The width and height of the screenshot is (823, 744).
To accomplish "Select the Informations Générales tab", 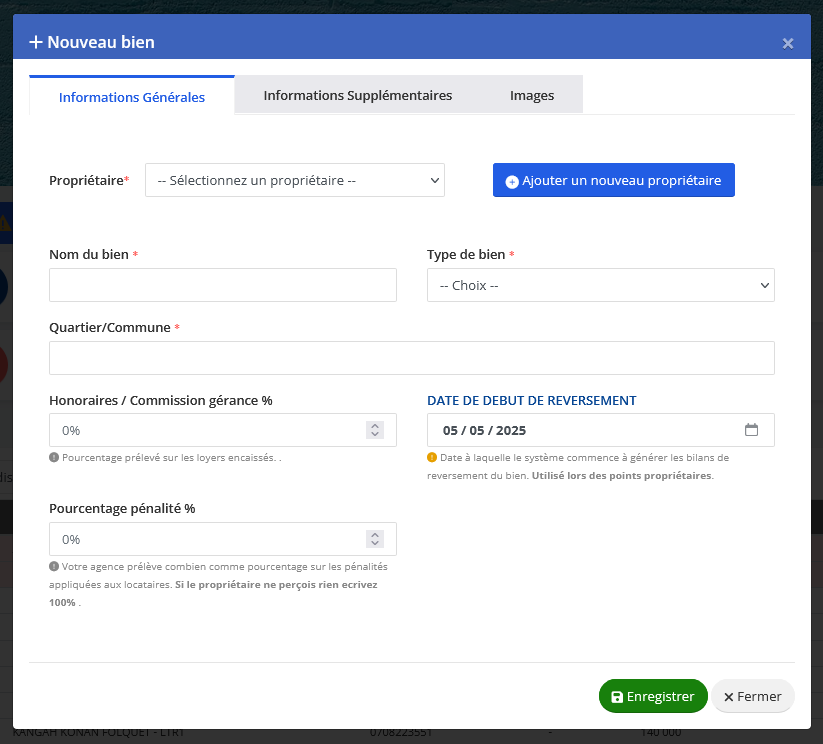I will 132,97.
